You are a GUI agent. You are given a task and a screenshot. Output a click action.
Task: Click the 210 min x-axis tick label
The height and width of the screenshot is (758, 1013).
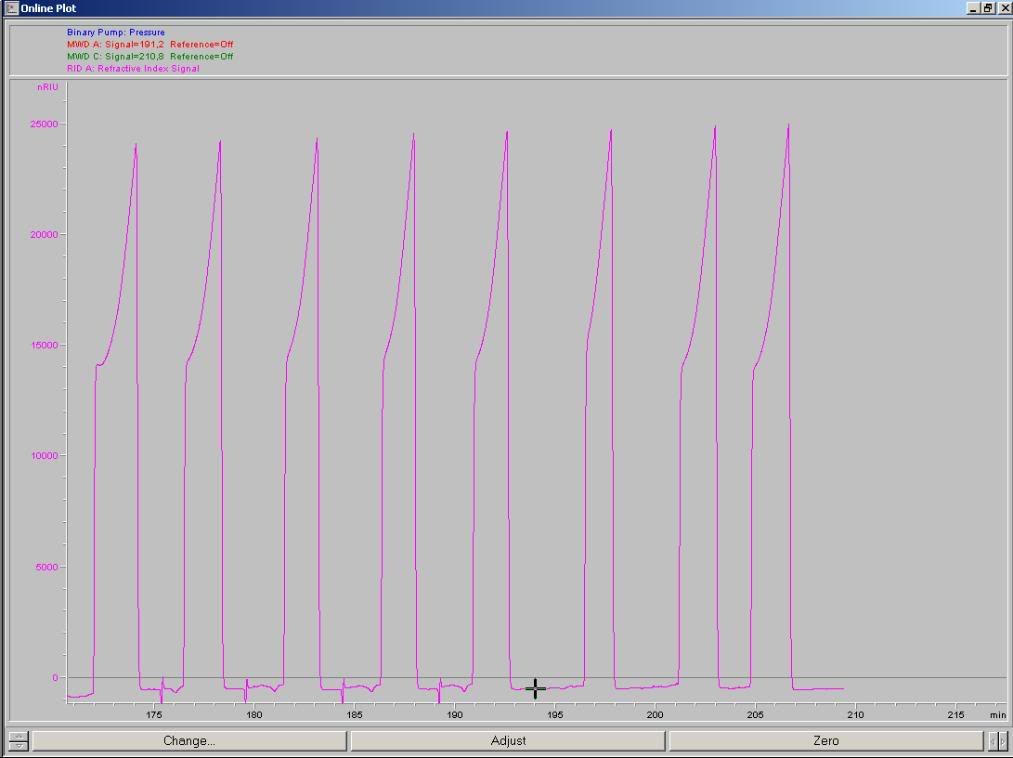pyautogui.click(x=855, y=715)
